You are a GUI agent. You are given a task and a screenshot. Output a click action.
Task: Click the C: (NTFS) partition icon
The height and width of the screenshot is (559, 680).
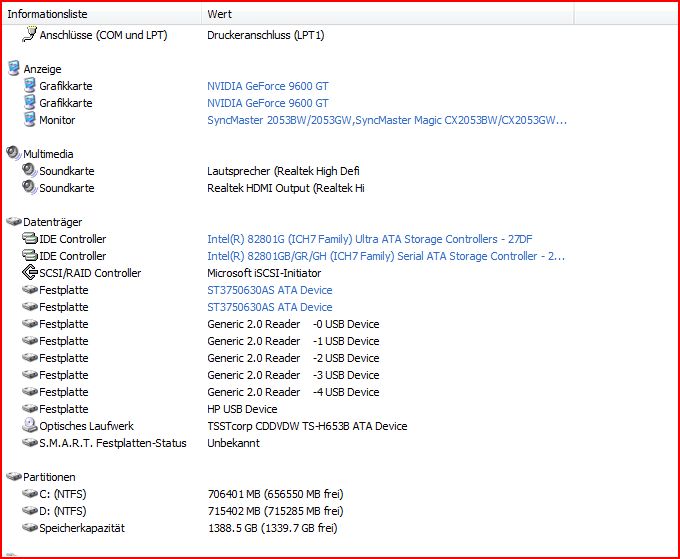click(x=30, y=493)
